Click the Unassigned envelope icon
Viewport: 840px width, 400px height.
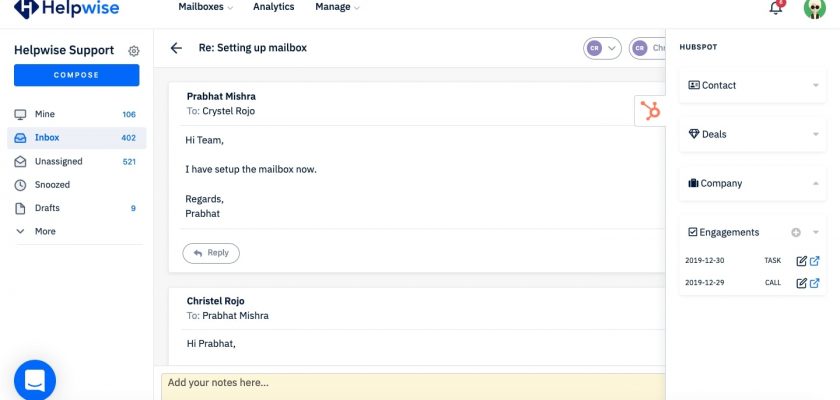[x=20, y=161]
